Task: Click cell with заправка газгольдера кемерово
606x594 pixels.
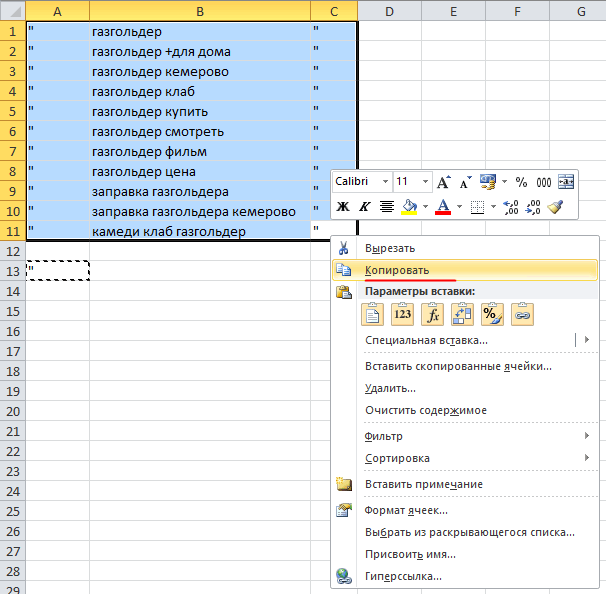Action: [x=200, y=211]
